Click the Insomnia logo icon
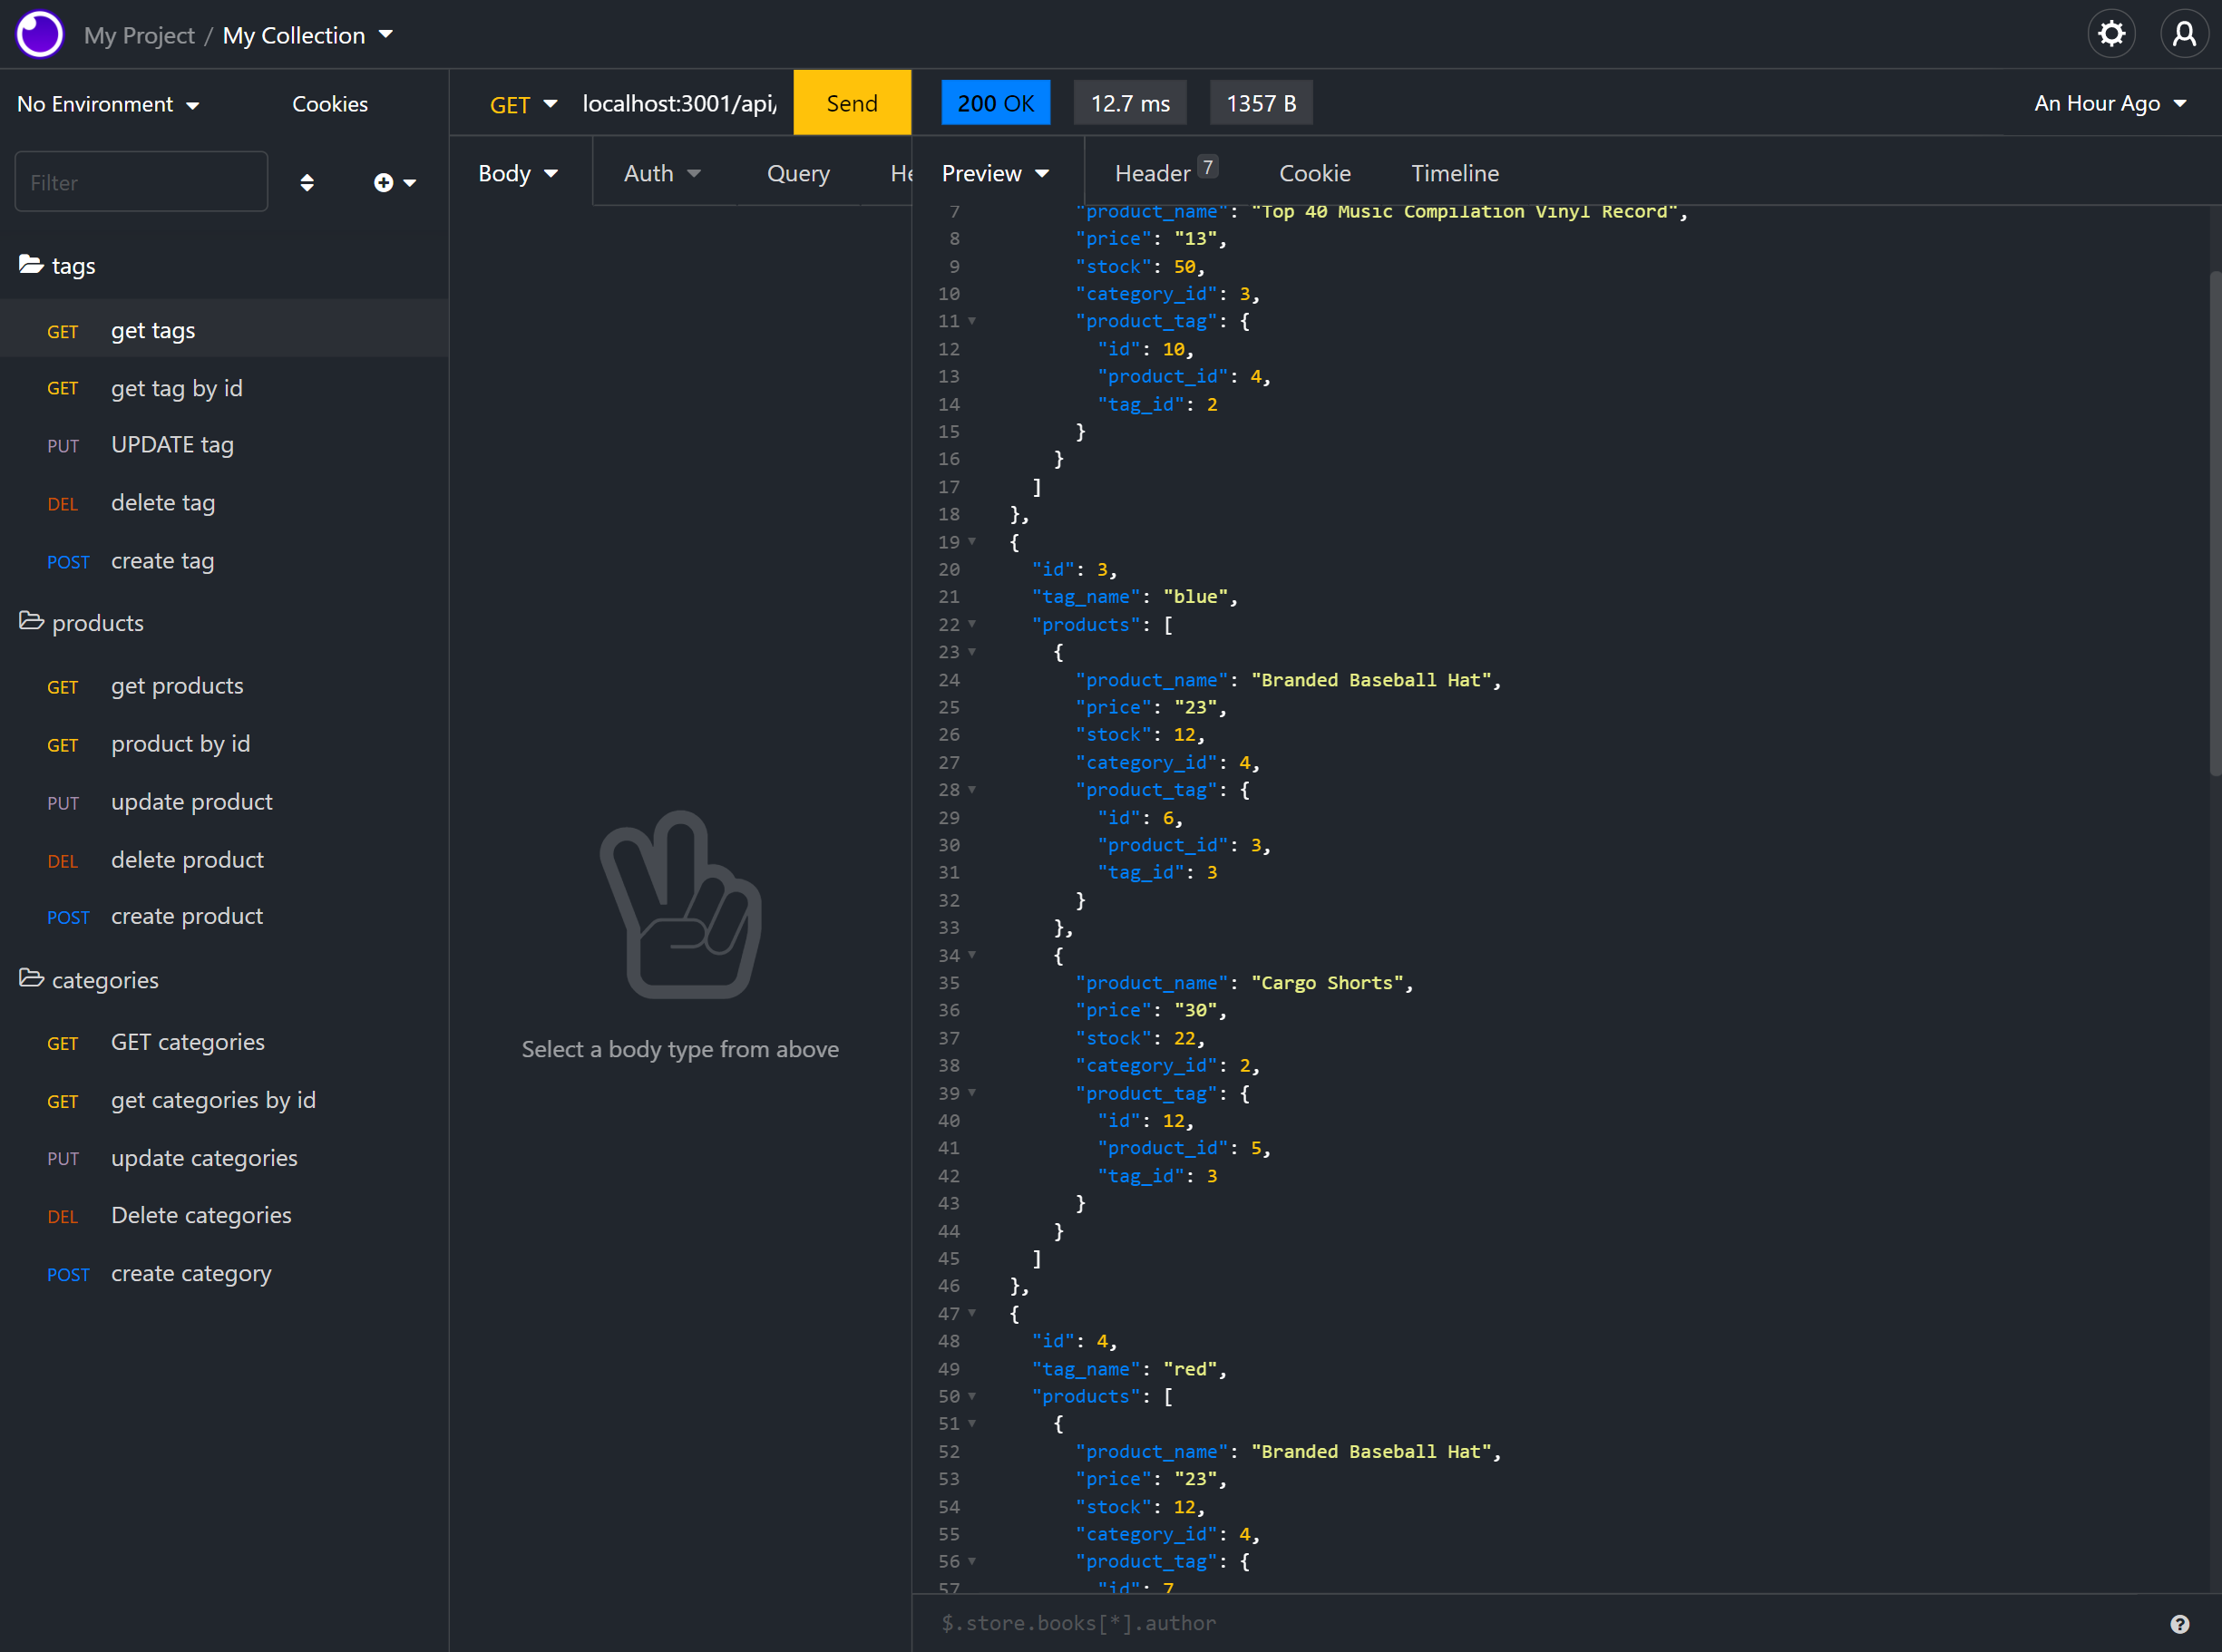 (x=39, y=33)
